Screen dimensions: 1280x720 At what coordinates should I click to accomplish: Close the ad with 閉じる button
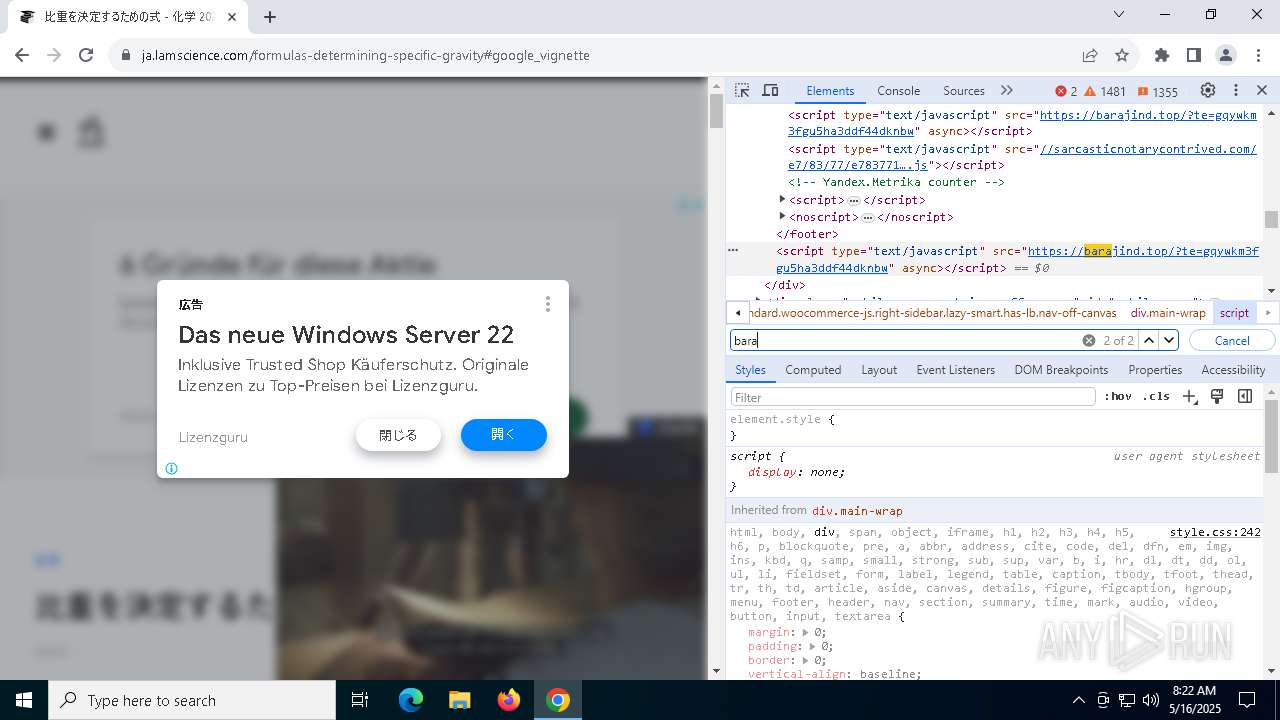coord(398,435)
